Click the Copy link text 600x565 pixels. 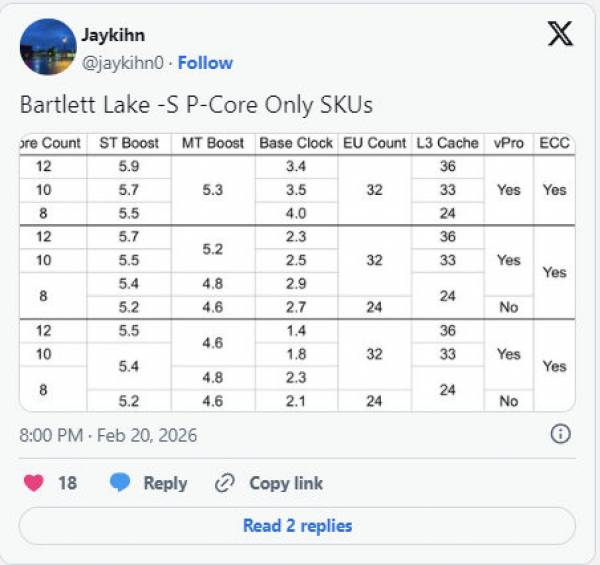click(x=286, y=483)
